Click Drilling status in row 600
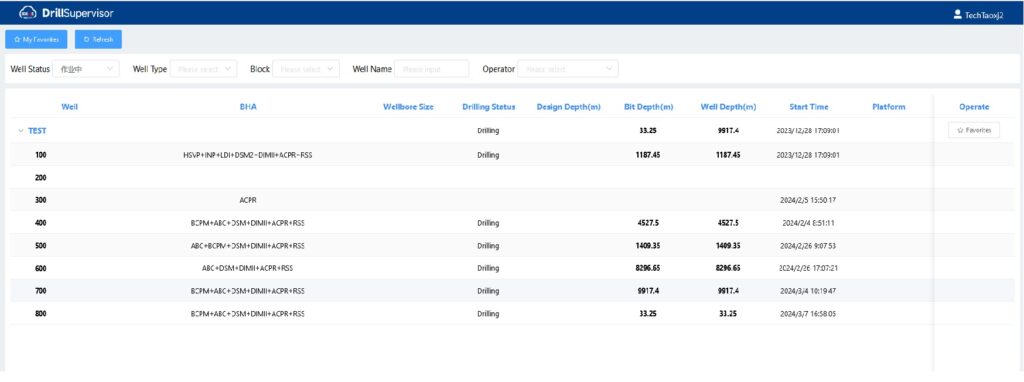Viewport: 1024px width, 382px height. [488, 268]
